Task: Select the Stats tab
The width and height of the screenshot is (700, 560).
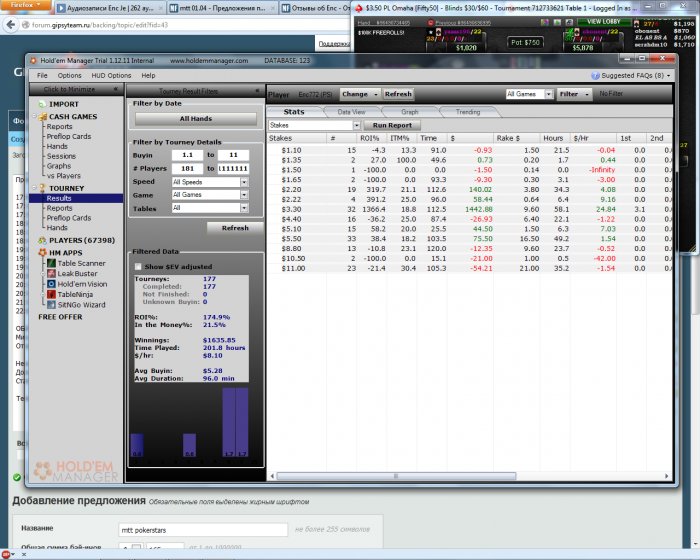Action: click(x=294, y=112)
